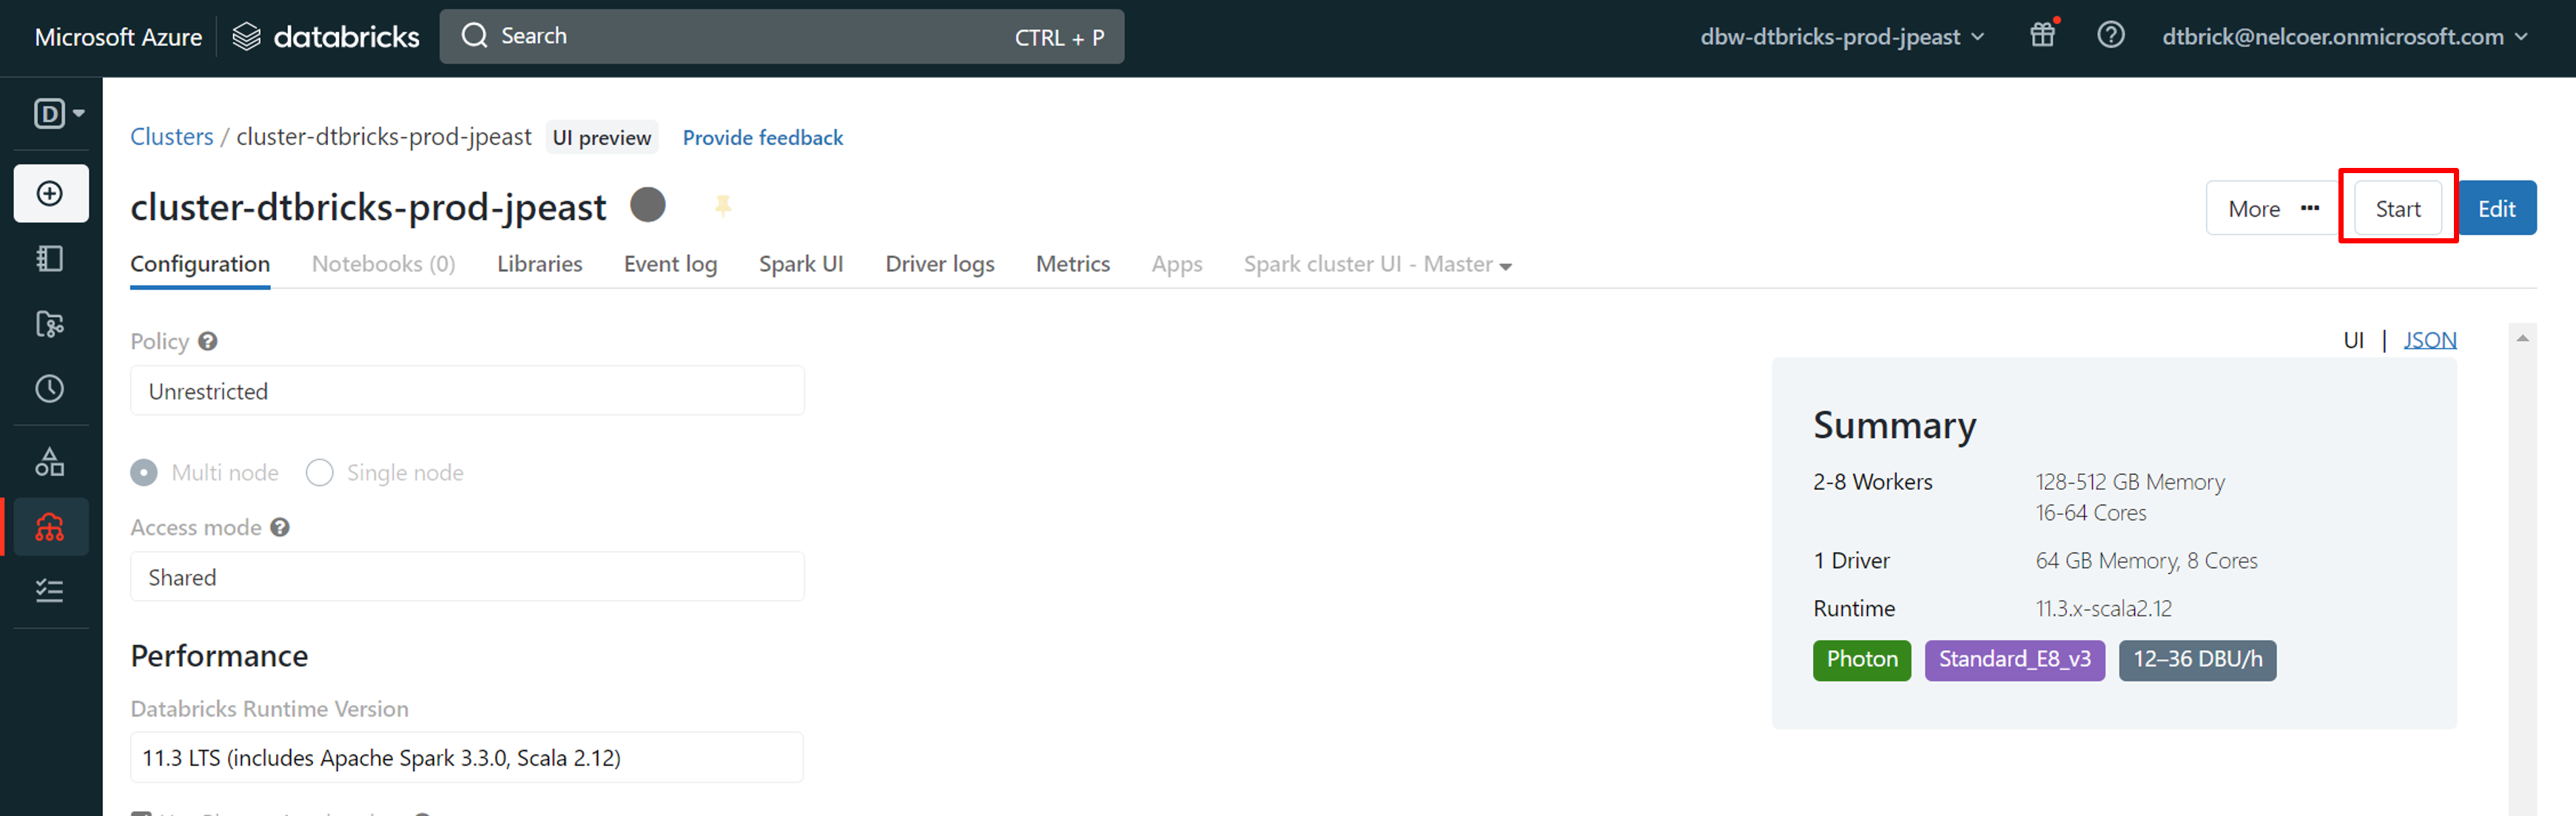
Task: Switch to the Driver logs tab
Action: point(939,264)
